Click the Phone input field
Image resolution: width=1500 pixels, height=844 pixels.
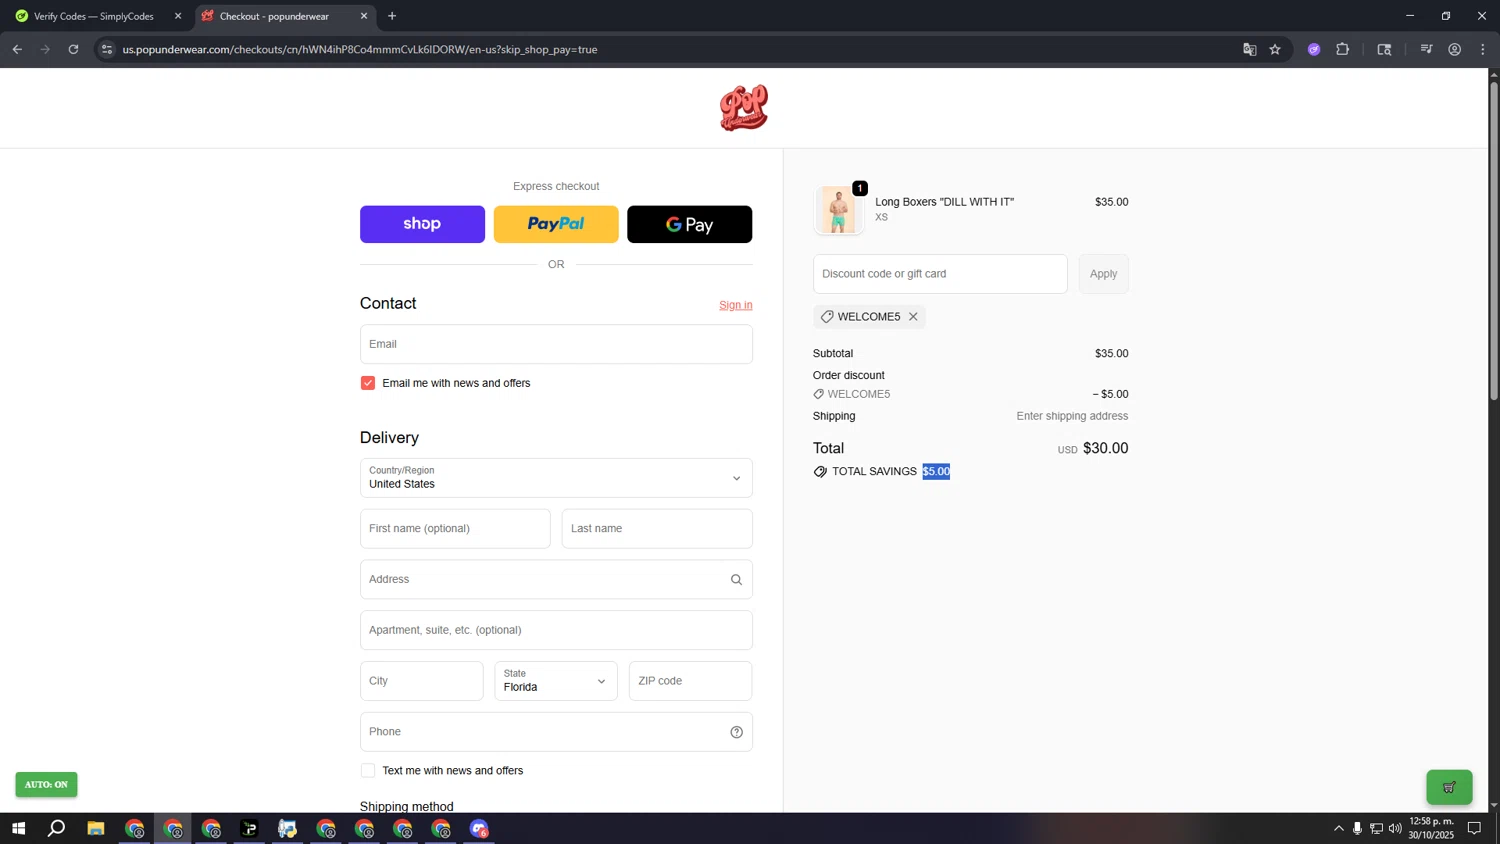(x=556, y=732)
